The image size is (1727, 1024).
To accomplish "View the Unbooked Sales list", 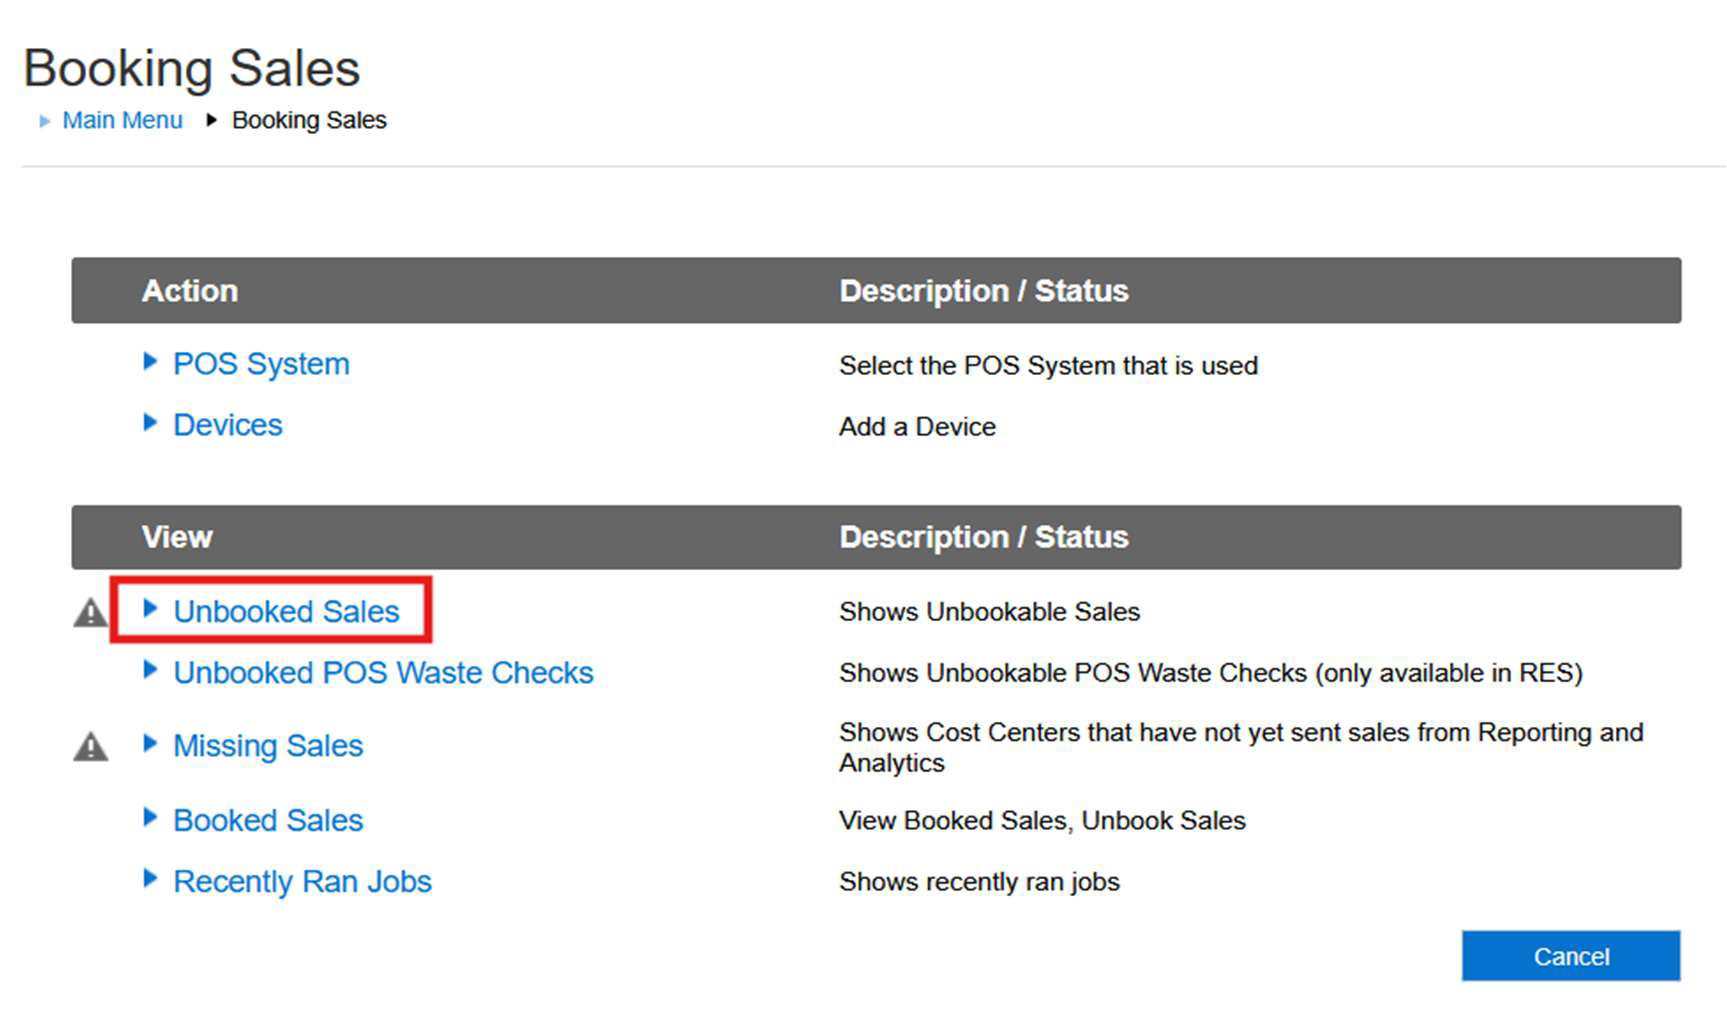I will coord(286,611).
